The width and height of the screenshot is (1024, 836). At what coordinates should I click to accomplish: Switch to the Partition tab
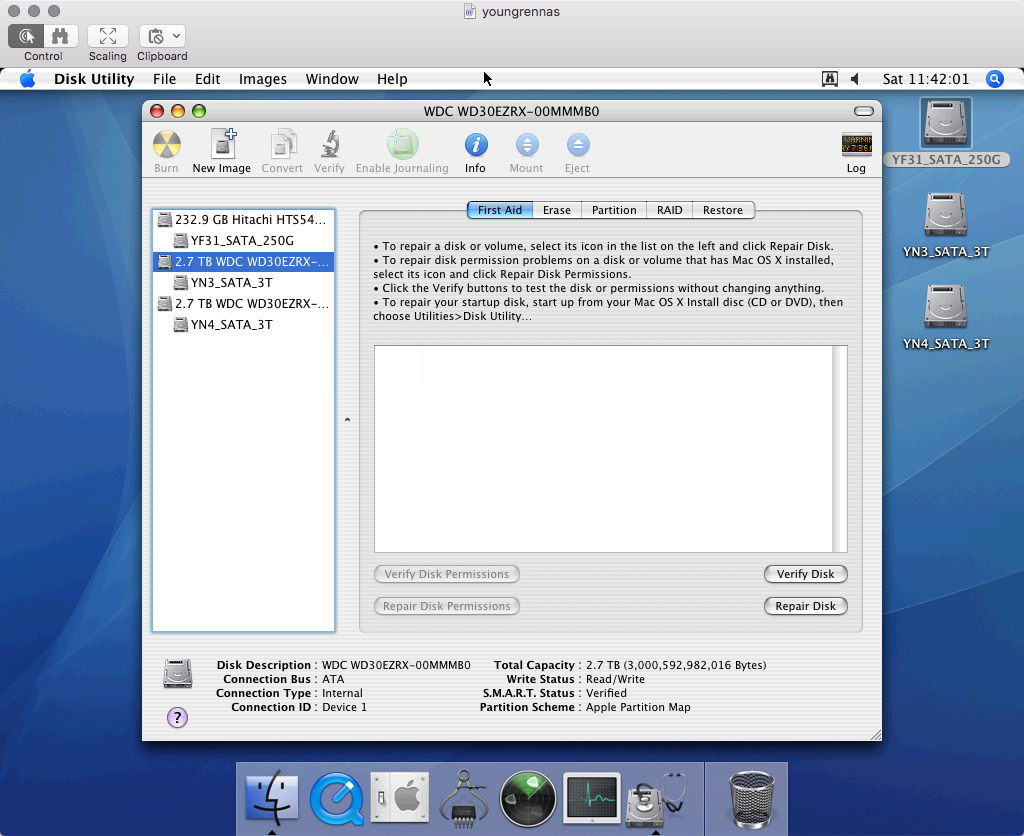tap(614, 210)
